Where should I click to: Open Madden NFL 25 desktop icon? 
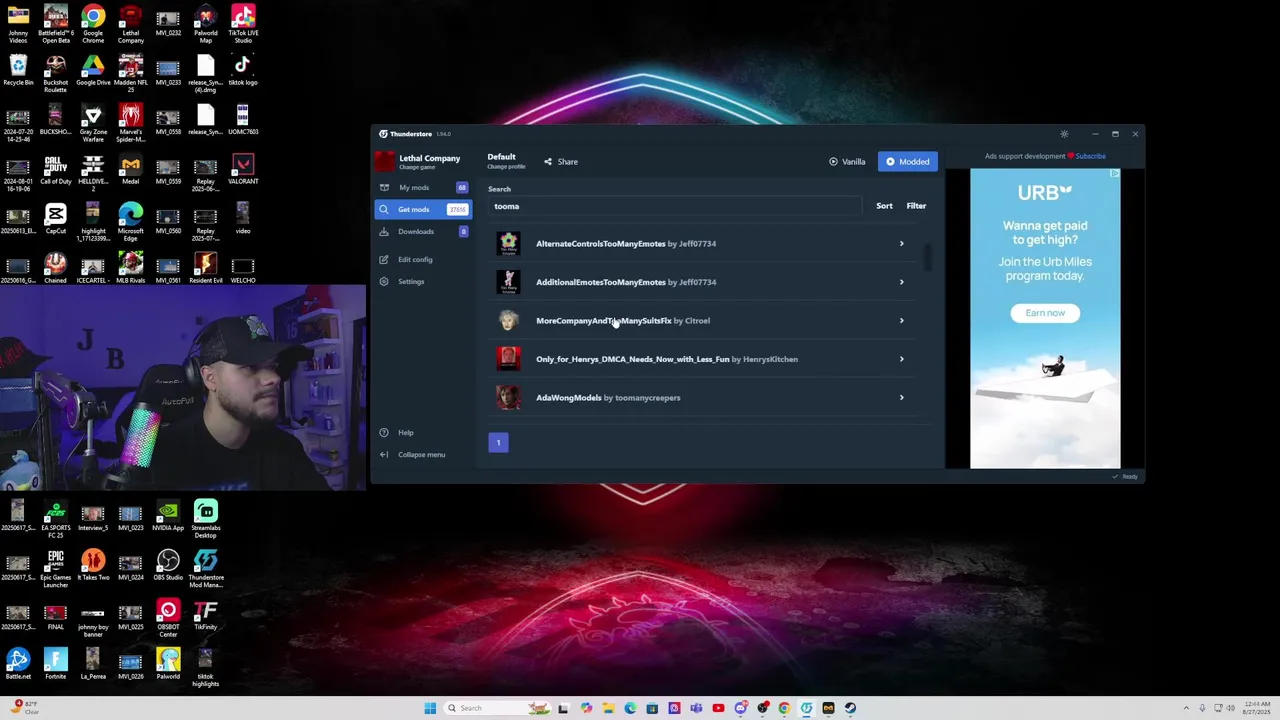pos(130,74)
